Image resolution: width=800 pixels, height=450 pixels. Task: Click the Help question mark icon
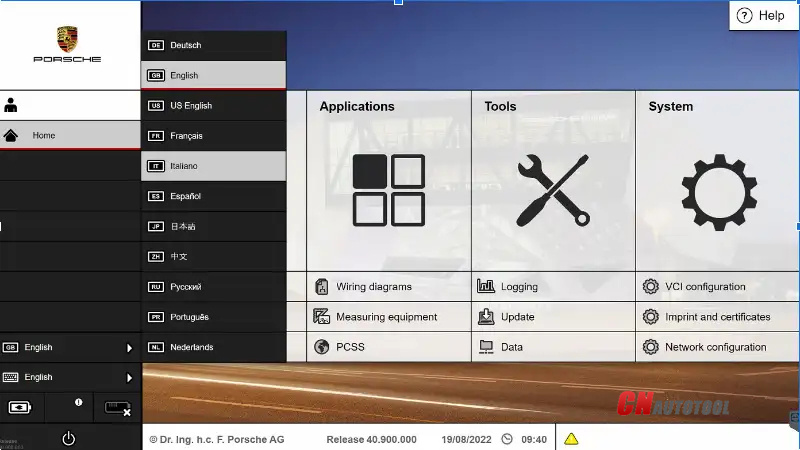click(x=744, y=16)
